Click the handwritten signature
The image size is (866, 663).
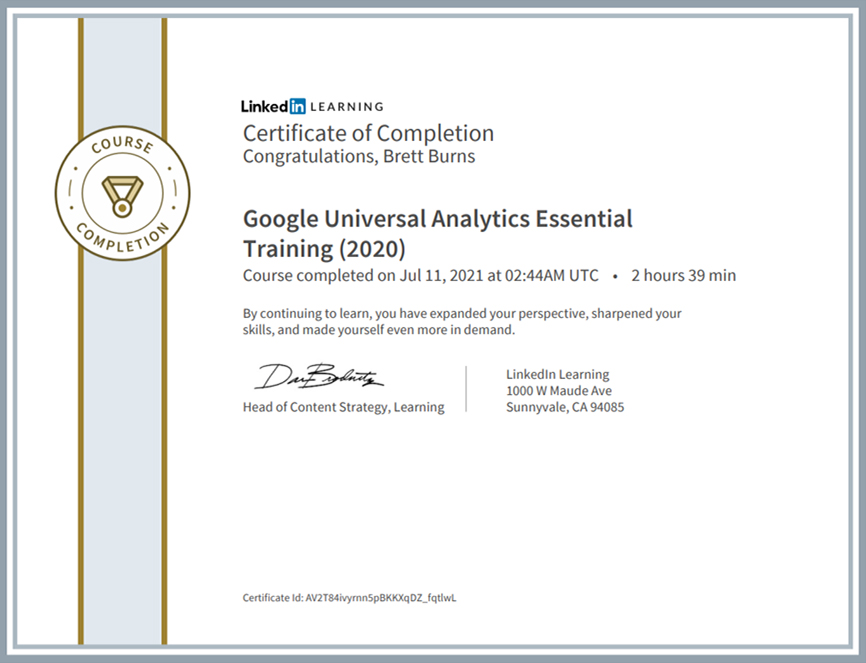319,377
